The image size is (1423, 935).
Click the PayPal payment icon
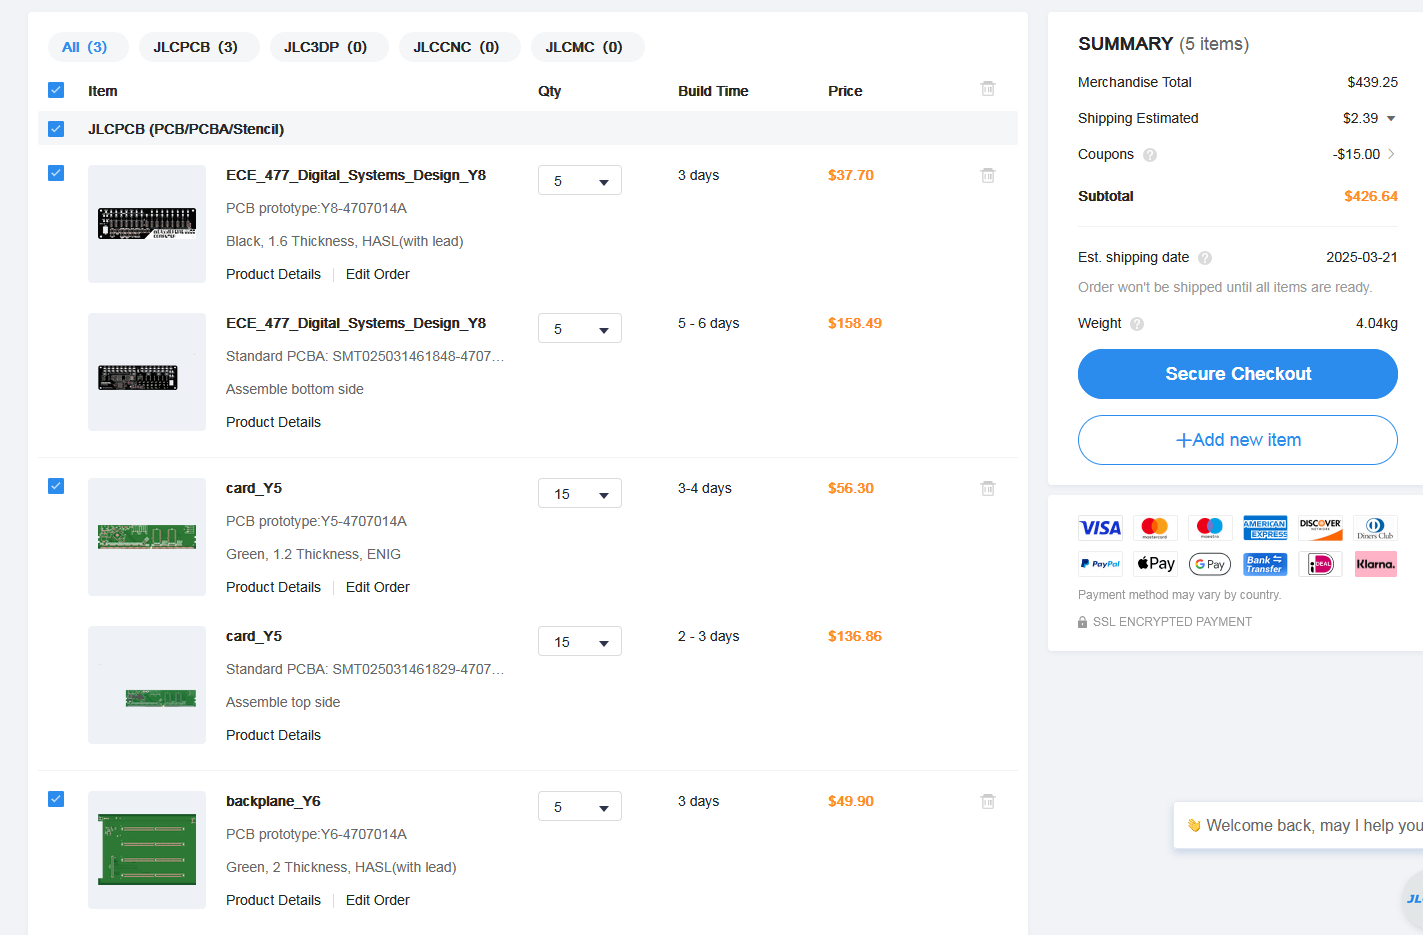point(1100,564)
